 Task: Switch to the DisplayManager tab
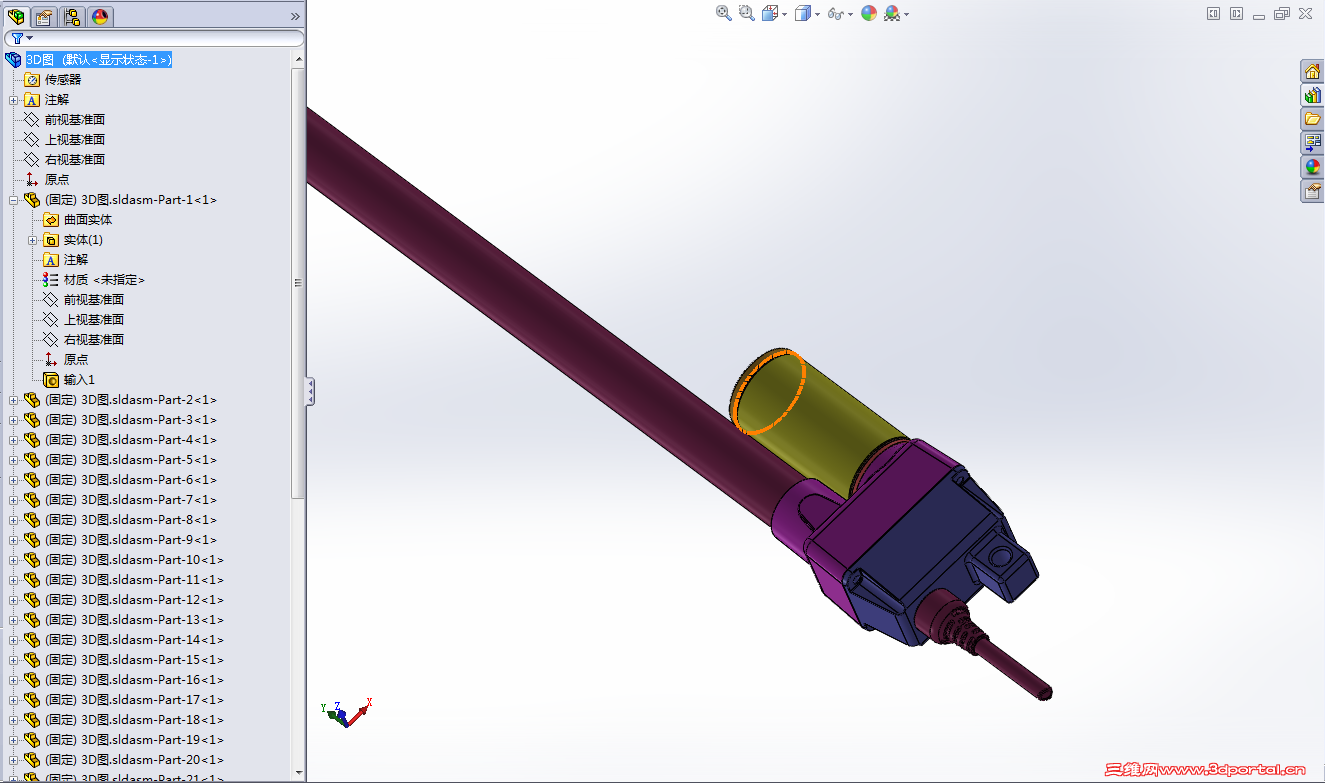[100, 16]
